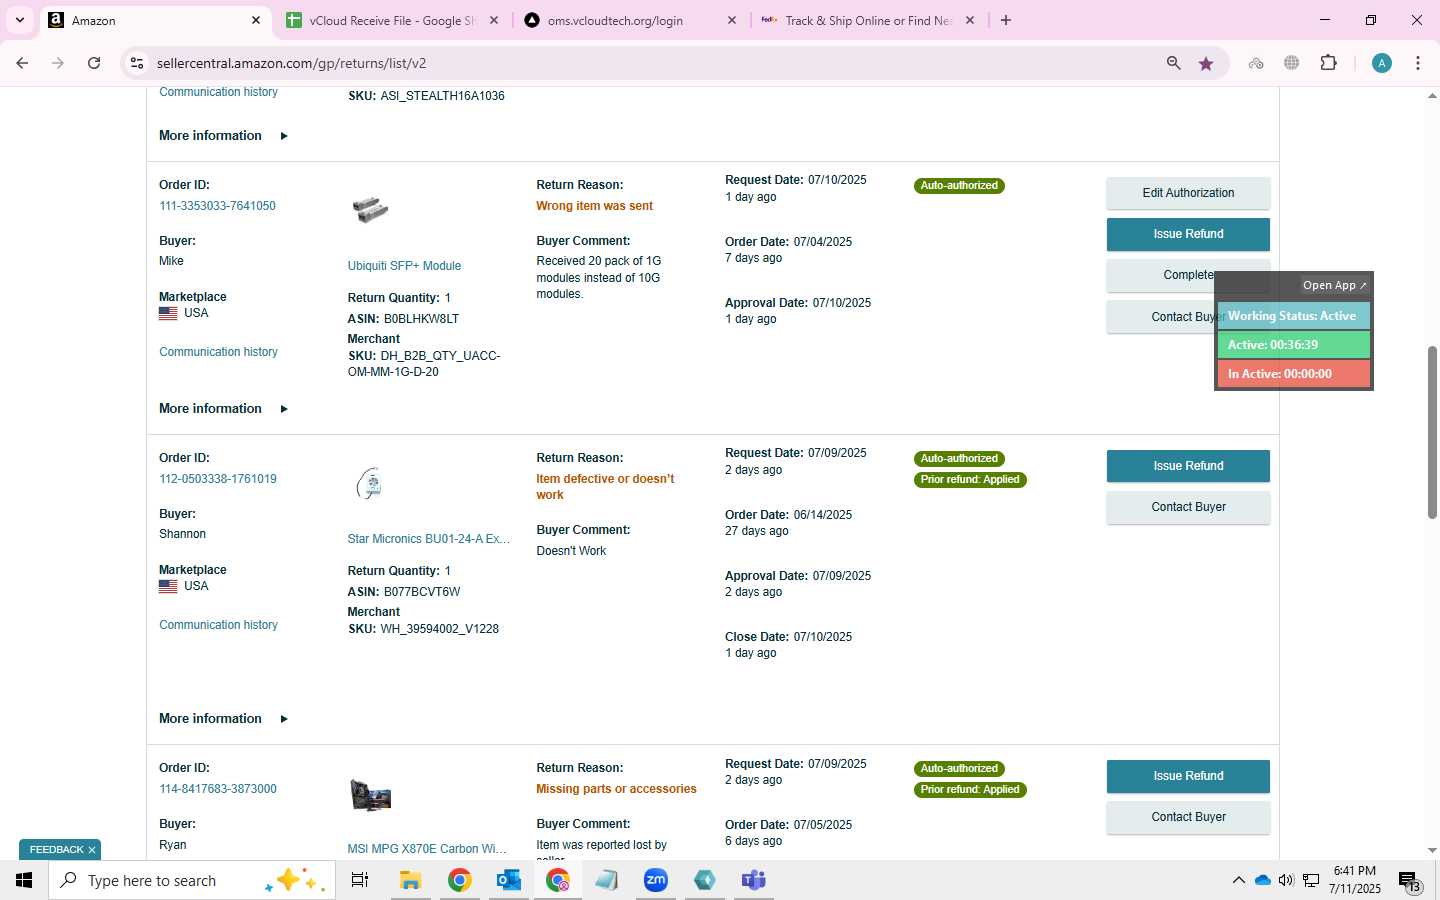The width and height of the screenshot is (1440, 900).
Task: Click the Active 00:36:39 timer
Action: [x=1293, y=345]
